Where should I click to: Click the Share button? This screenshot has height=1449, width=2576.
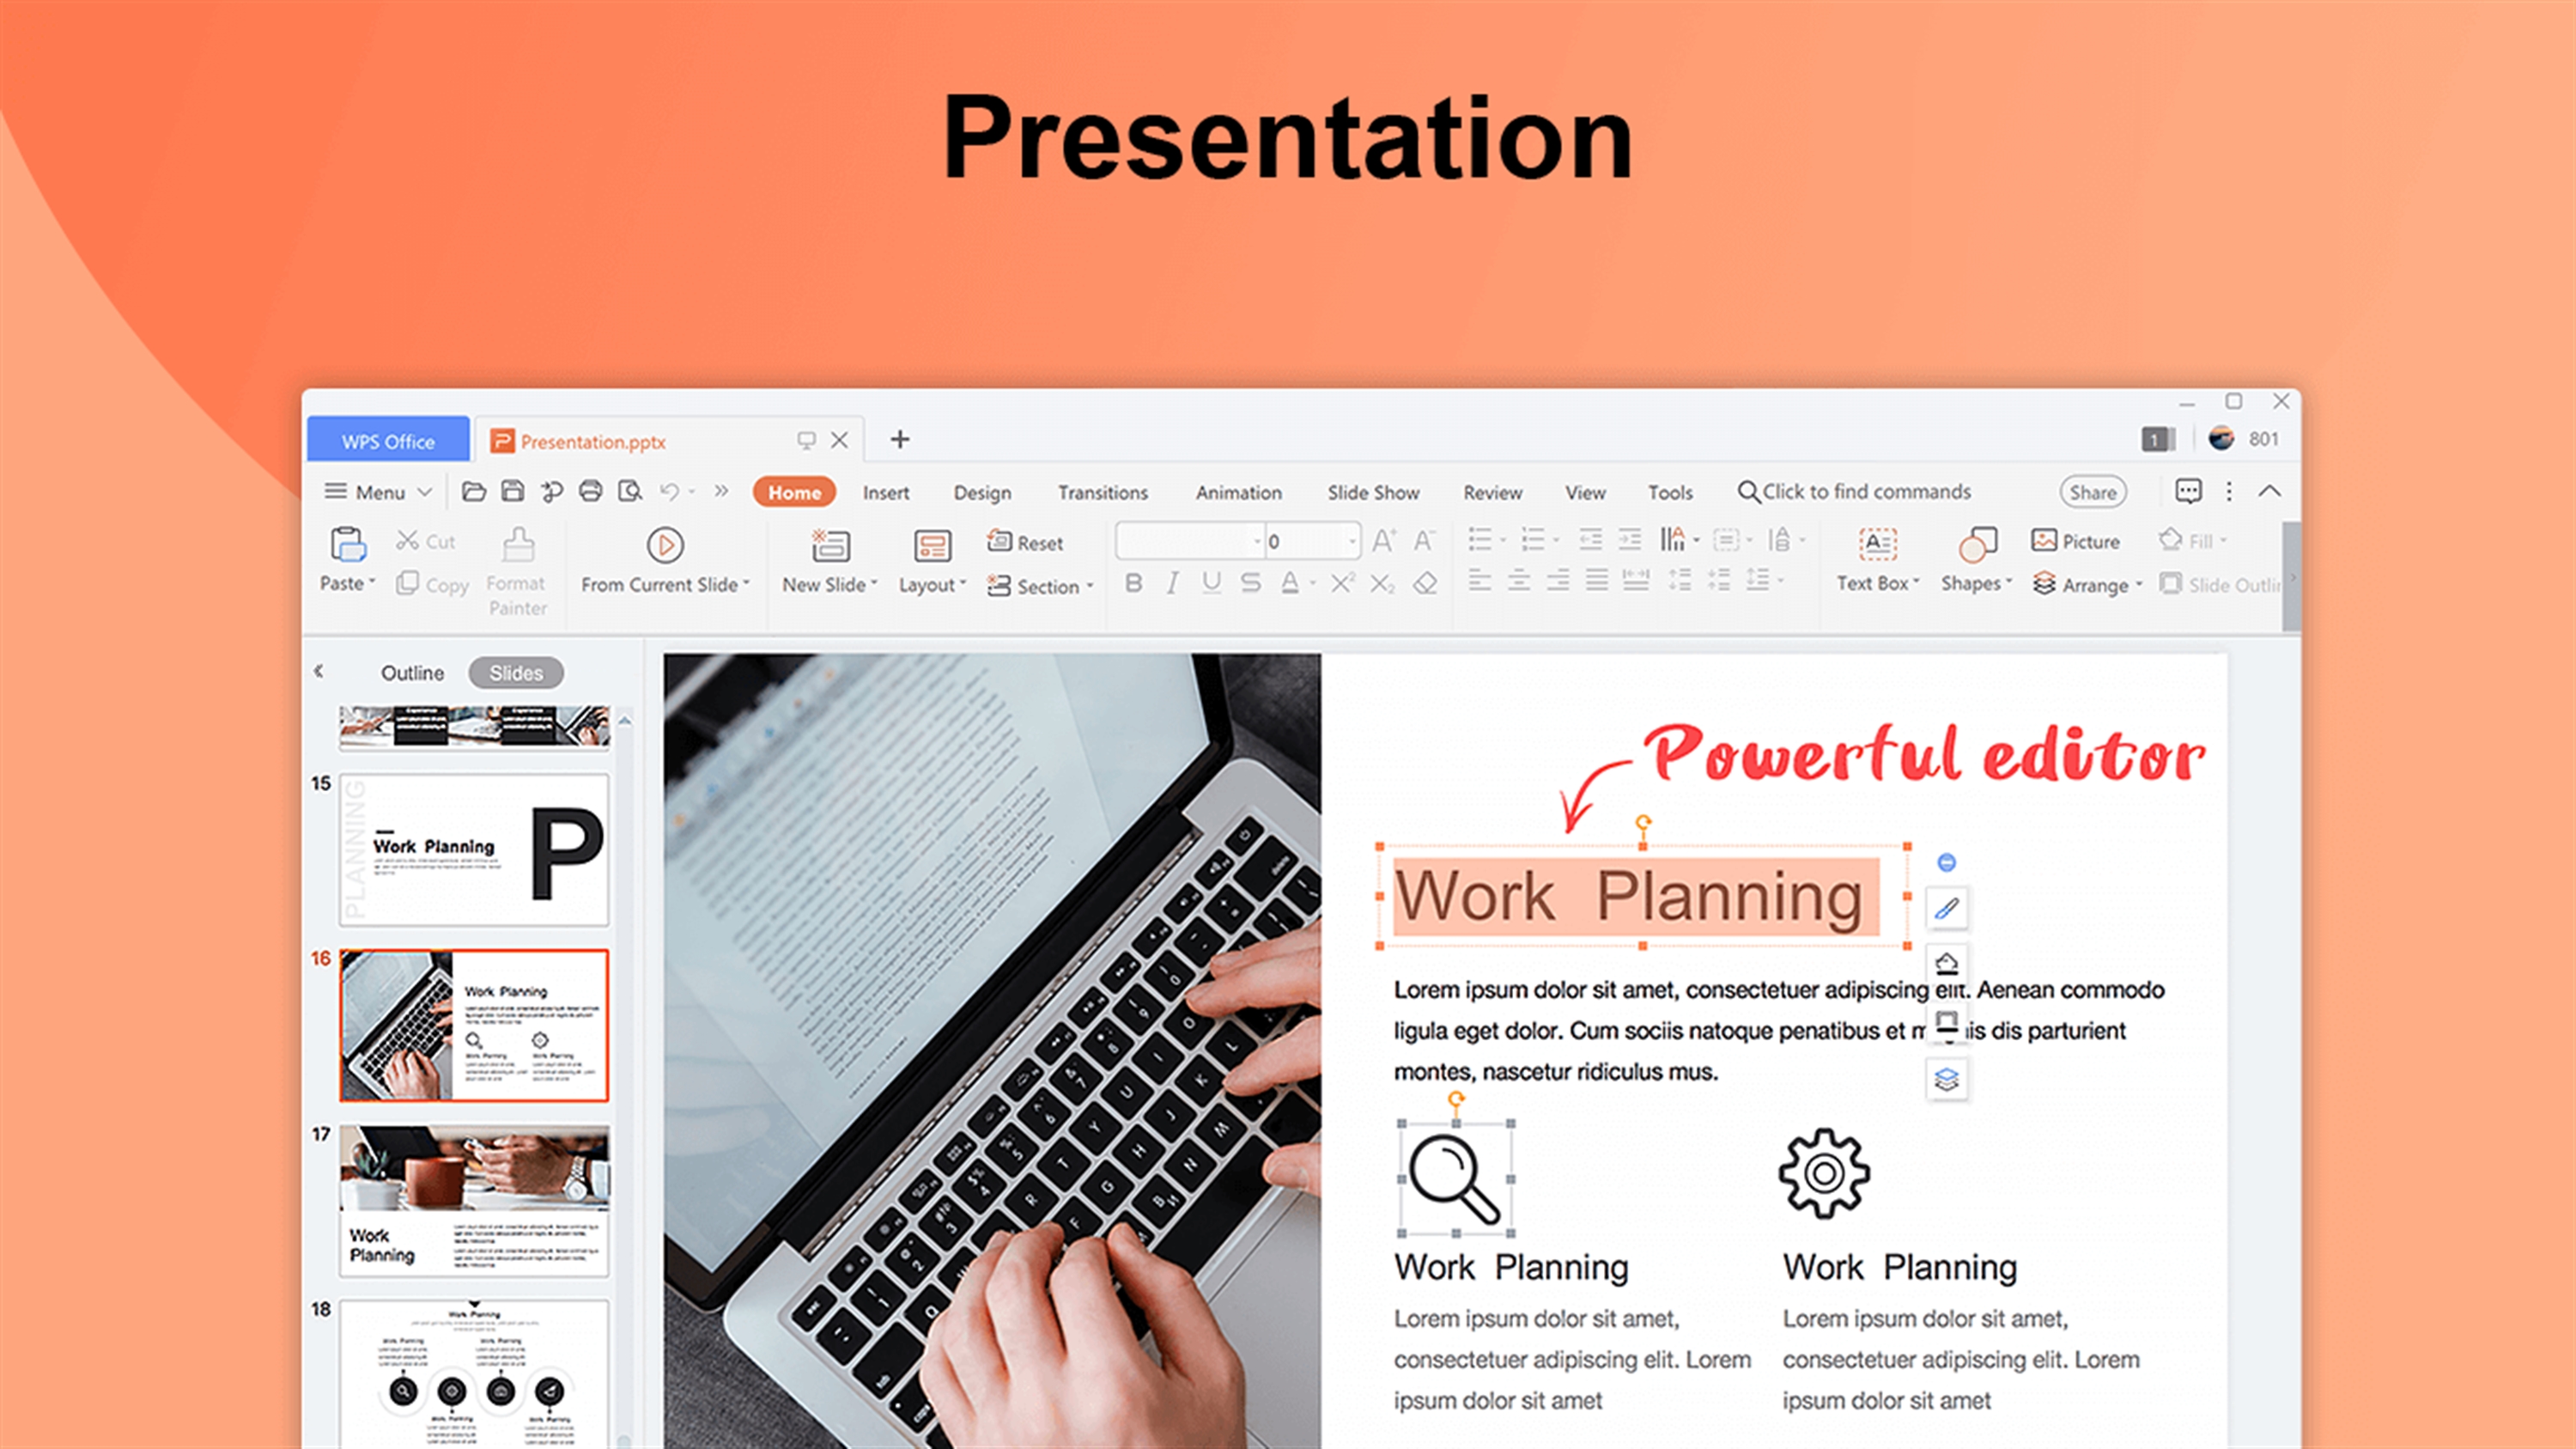coord(2092,492)
